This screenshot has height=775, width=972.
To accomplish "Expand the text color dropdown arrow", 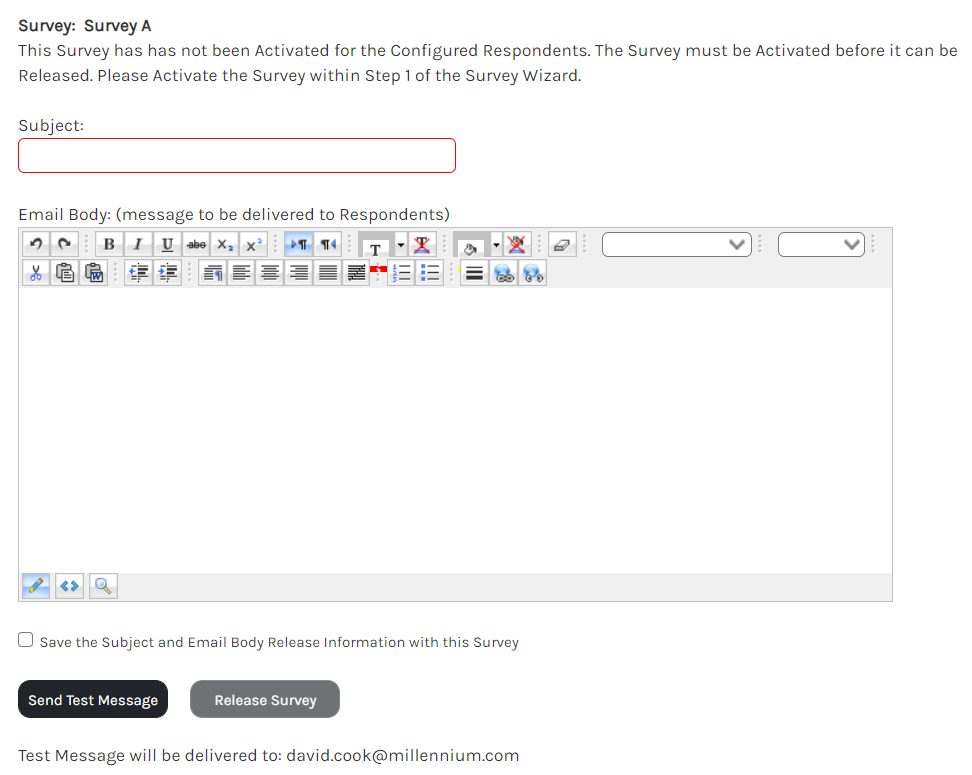I will pos(401,245).
